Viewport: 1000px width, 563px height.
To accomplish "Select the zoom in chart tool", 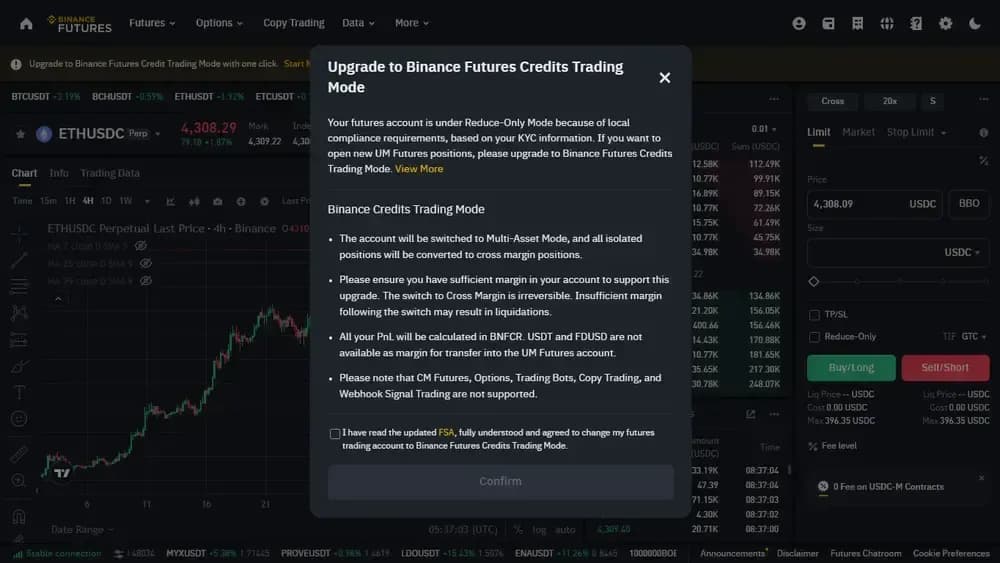I will 19,480.
